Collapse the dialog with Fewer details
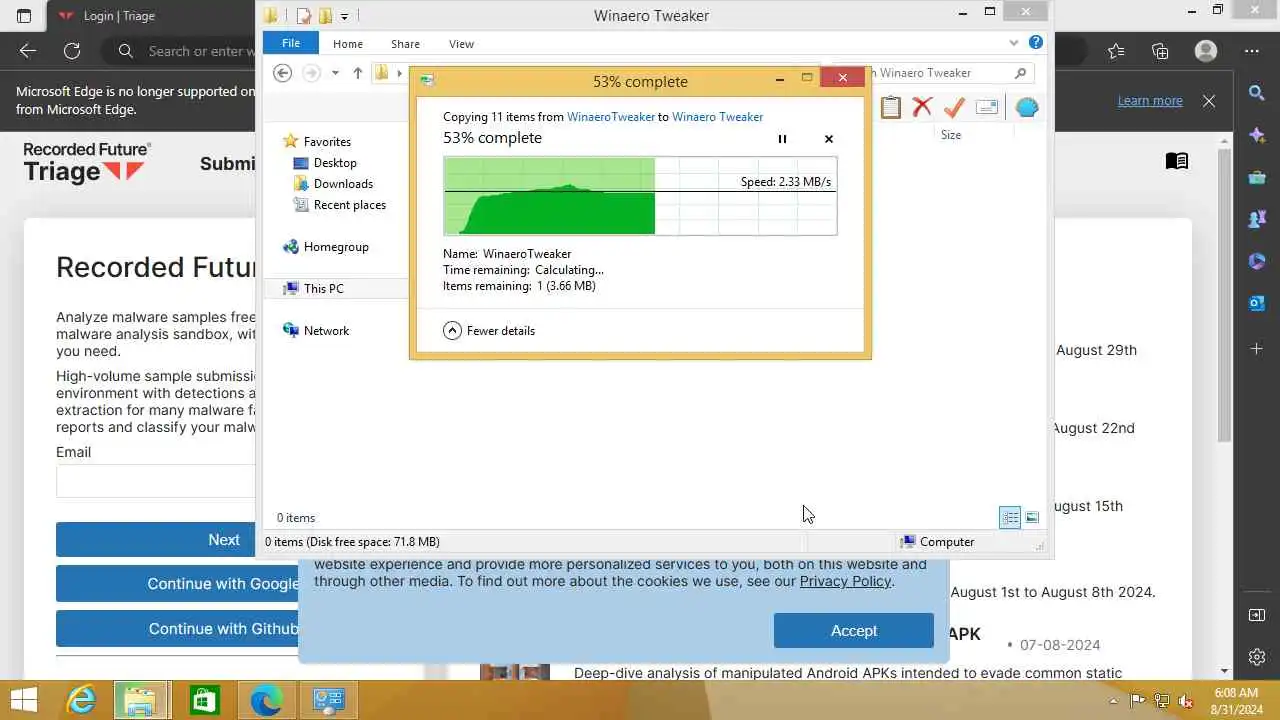The width and height of the screenshot is (1280, 720). (x=489, y=330)
